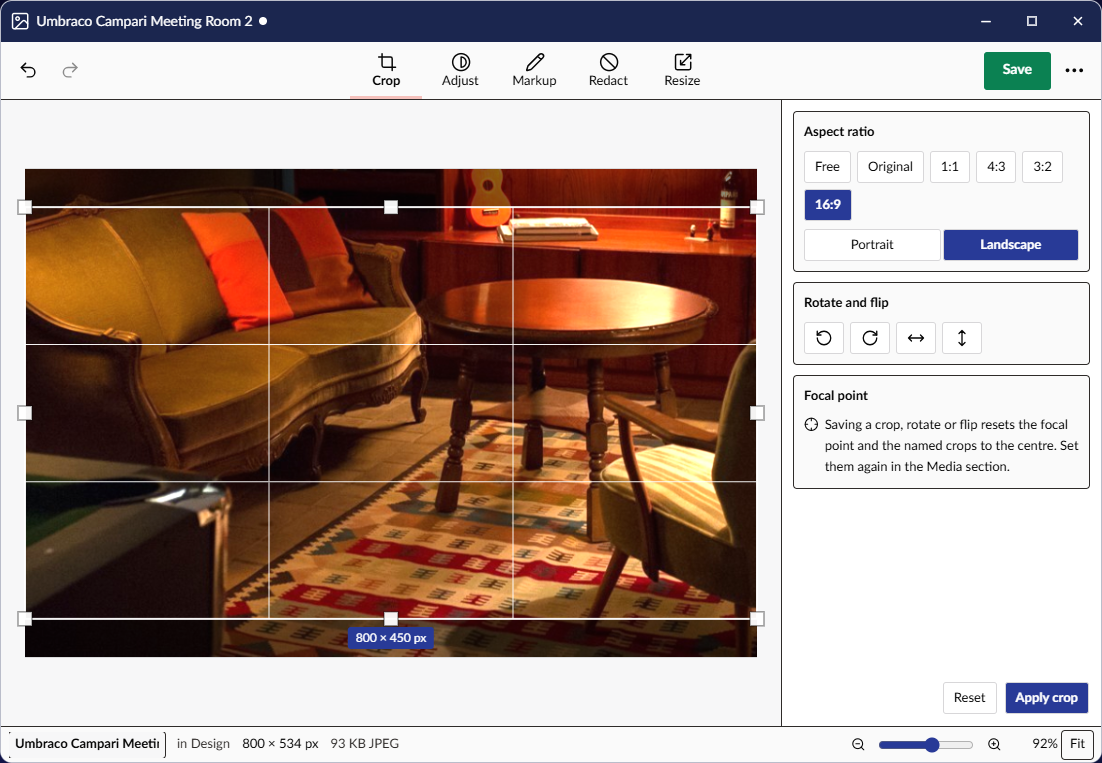
Task: Reset the crop settings
Action: pyautogui.click(x=970, y=698)
